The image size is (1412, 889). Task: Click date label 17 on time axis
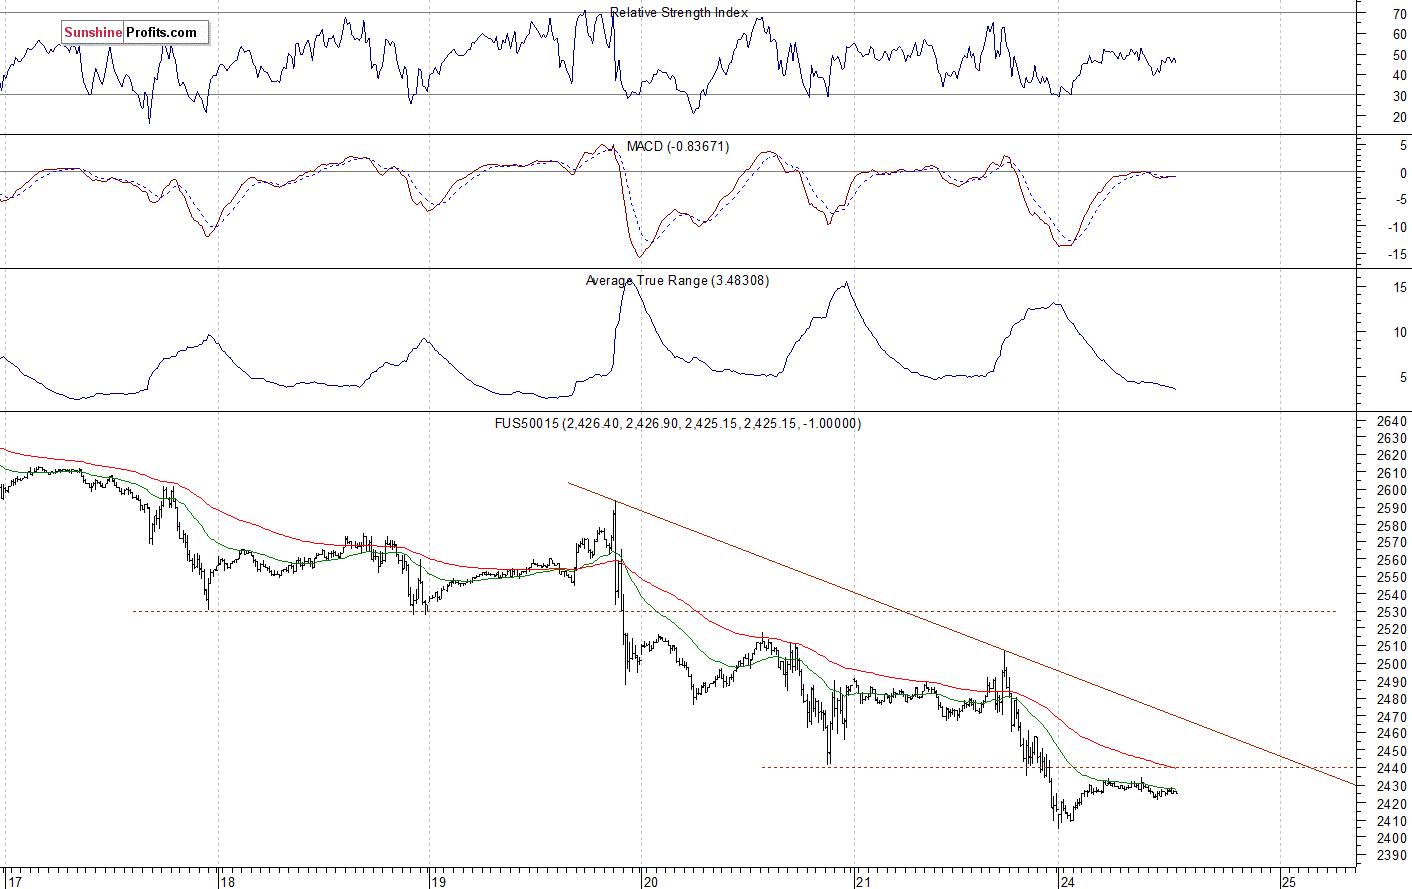point(14,881)
